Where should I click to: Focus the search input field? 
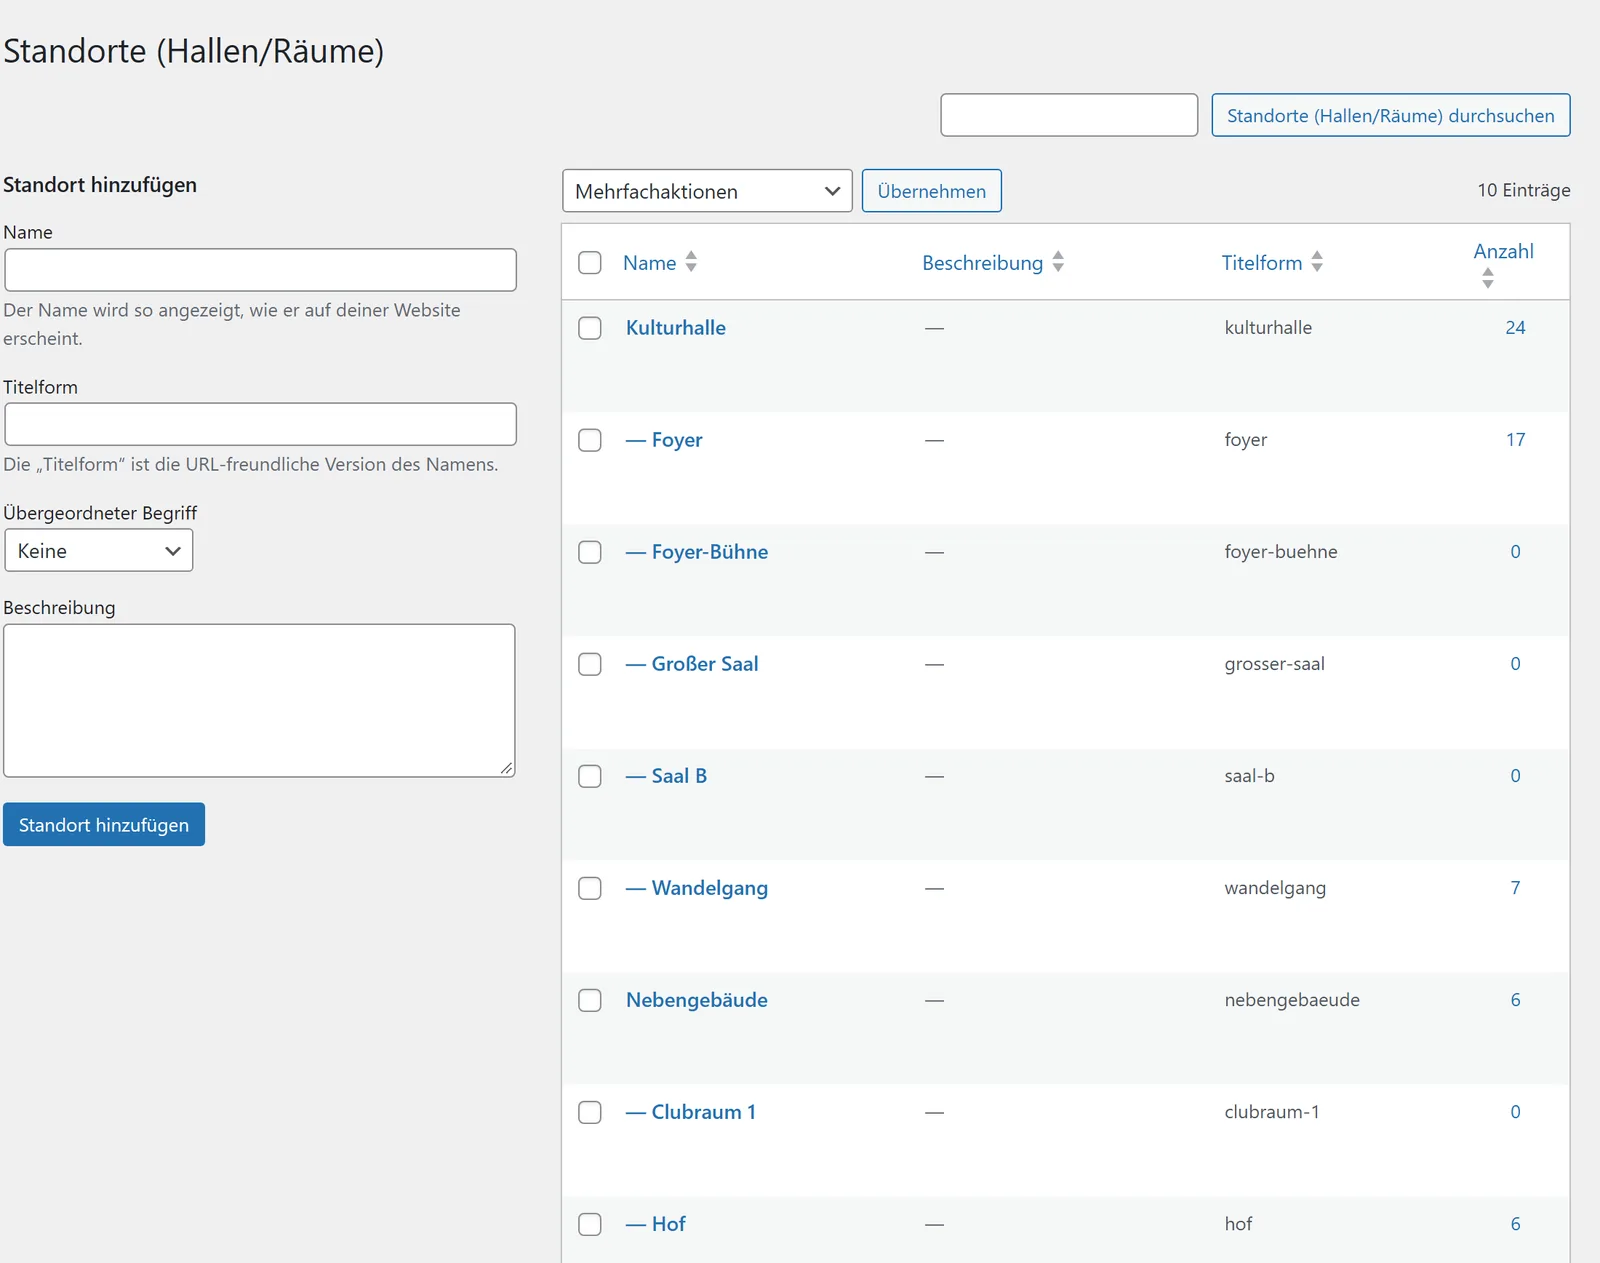point(1069,115)
